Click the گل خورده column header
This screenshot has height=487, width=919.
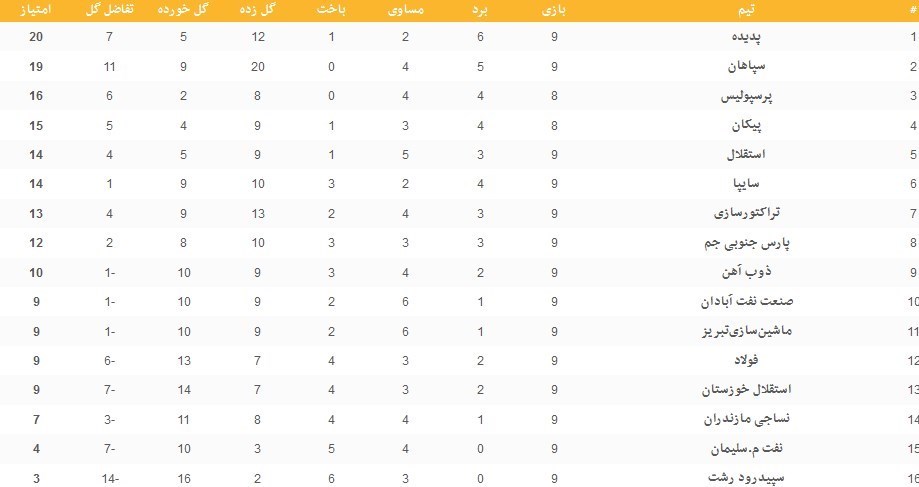coord(184,11)
